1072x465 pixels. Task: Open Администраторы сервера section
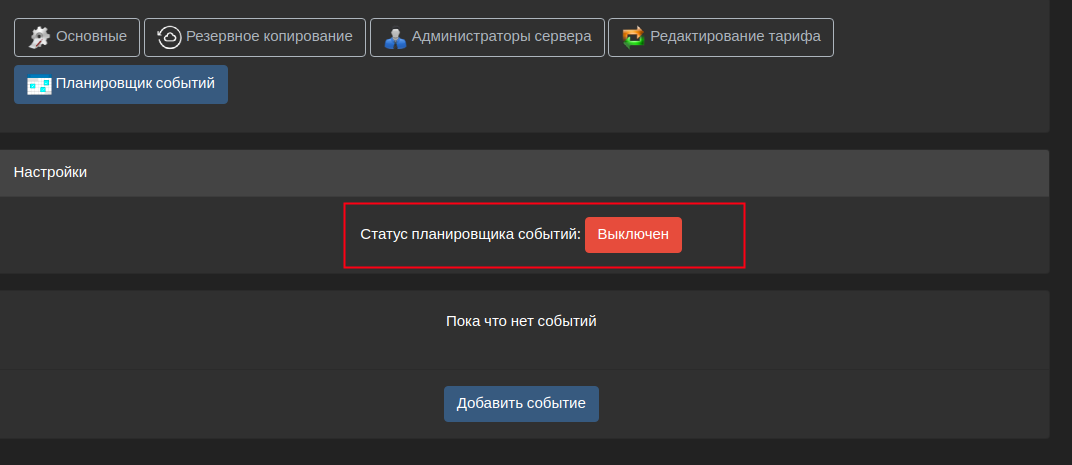pos(487,37)
